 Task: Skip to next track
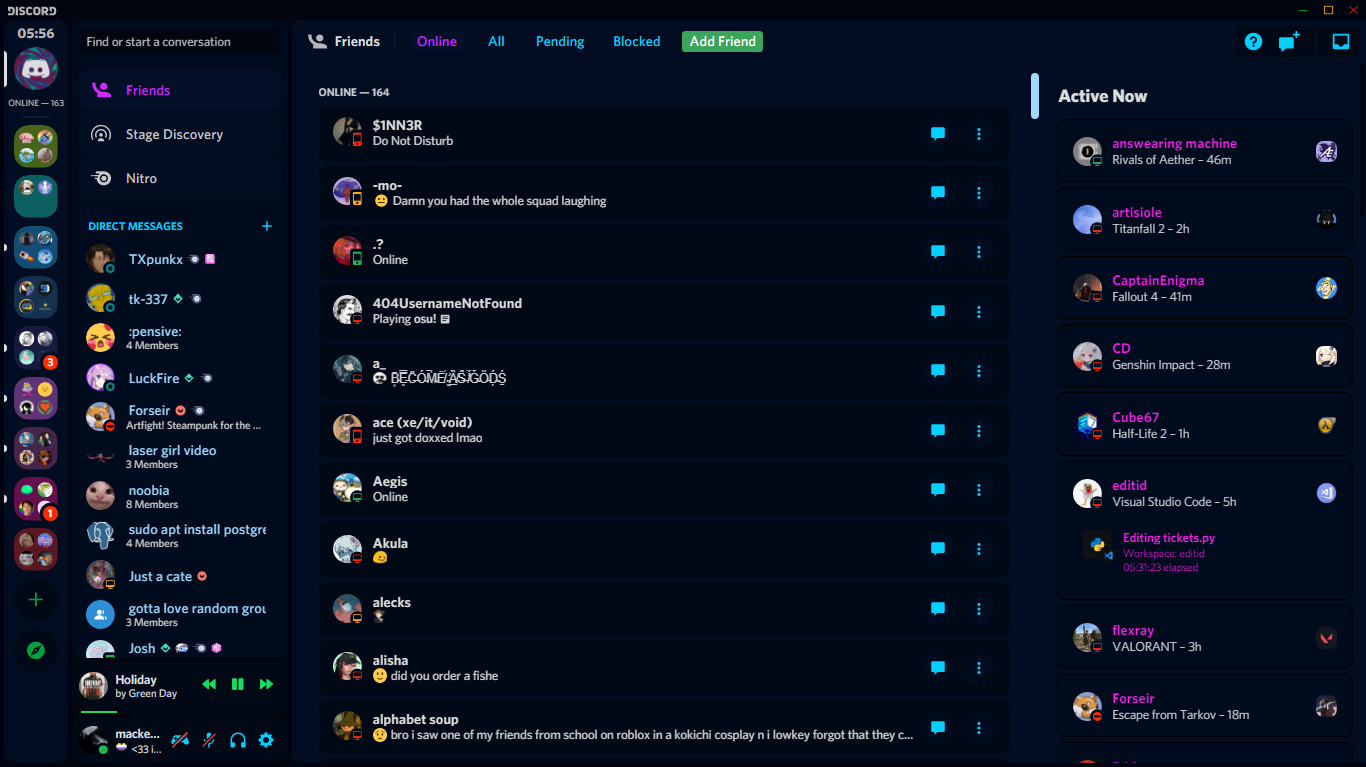point(266,684)
